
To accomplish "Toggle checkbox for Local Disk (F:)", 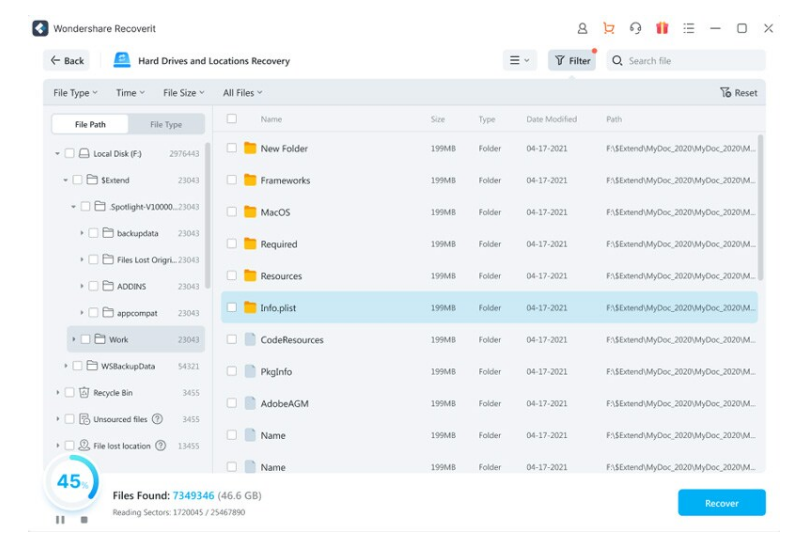I will click(70, 154).
